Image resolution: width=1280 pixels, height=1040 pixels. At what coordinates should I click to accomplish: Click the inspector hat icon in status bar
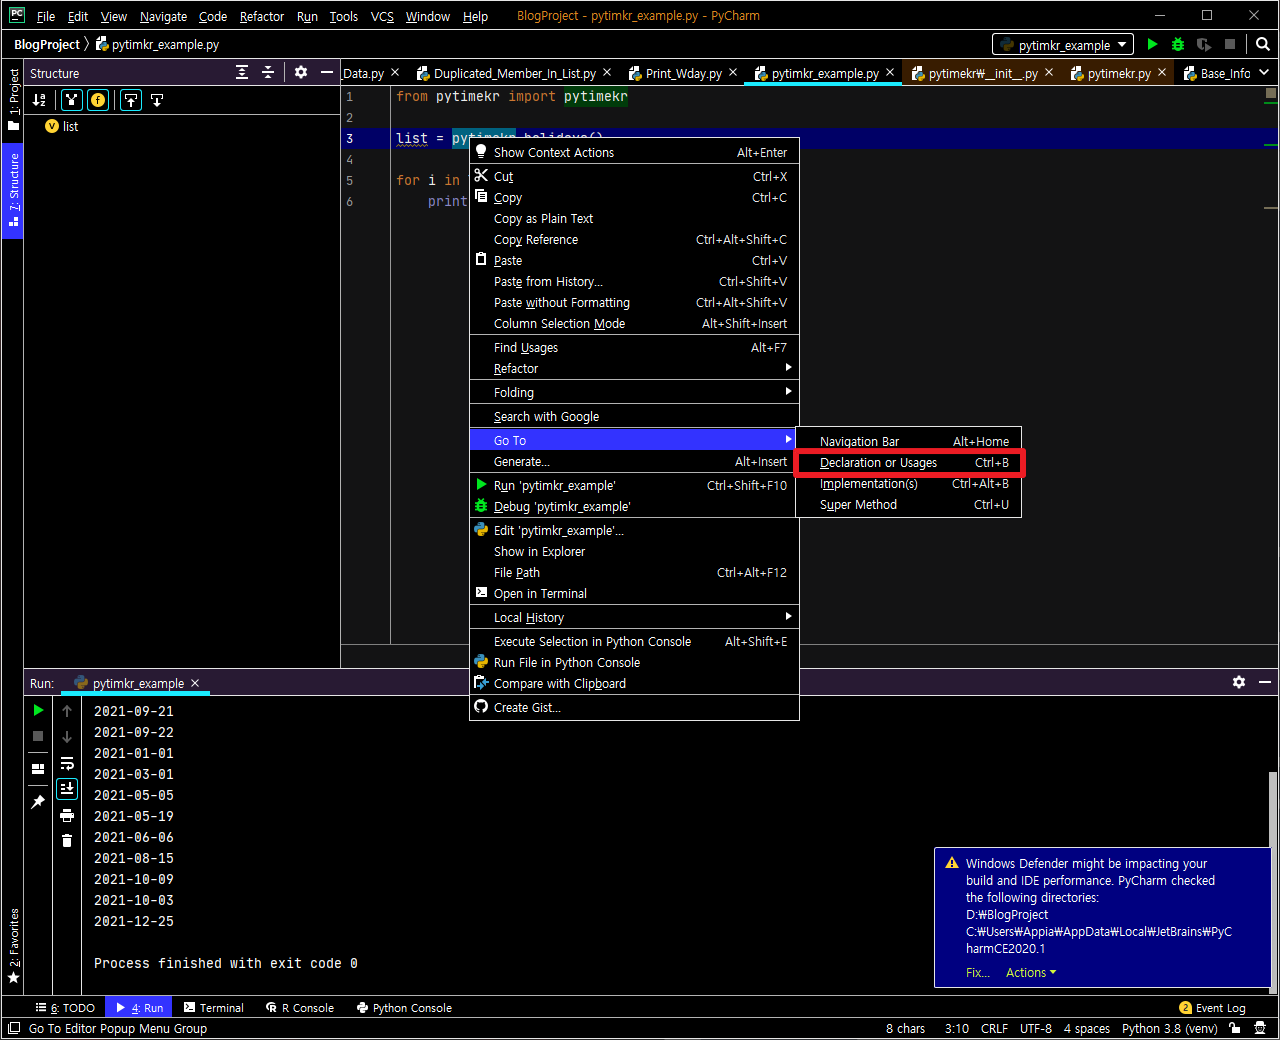pos(1260,1028)
